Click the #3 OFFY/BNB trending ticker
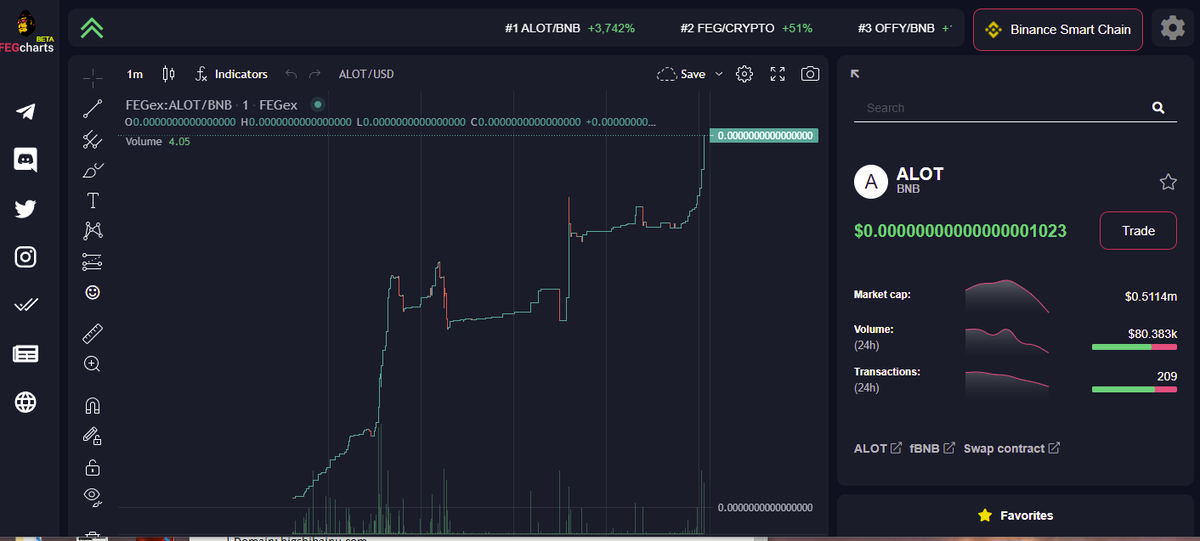The height and width of the screenshot is (541, 1200). 905,28
